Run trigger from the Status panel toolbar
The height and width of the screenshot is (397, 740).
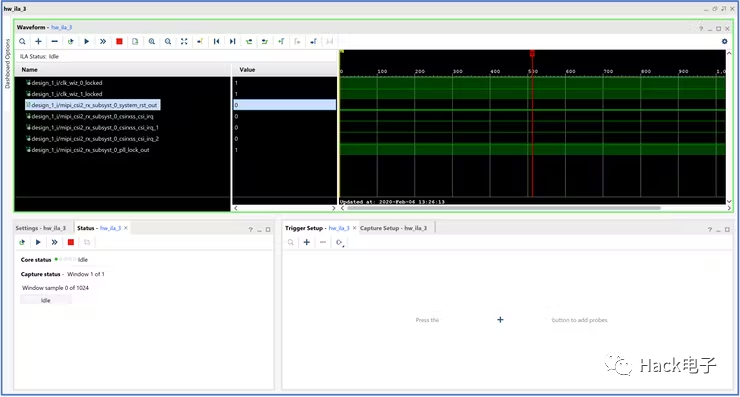38,242
